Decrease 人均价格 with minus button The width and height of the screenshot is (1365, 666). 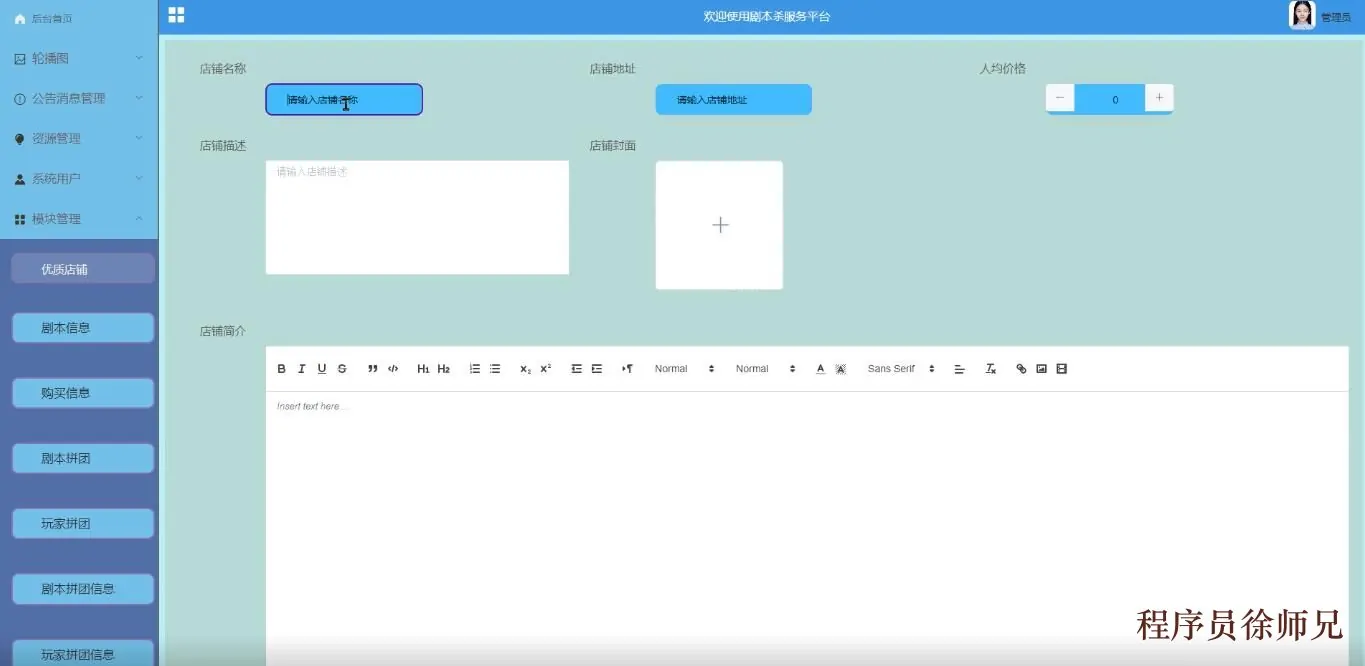point(1060,98)
